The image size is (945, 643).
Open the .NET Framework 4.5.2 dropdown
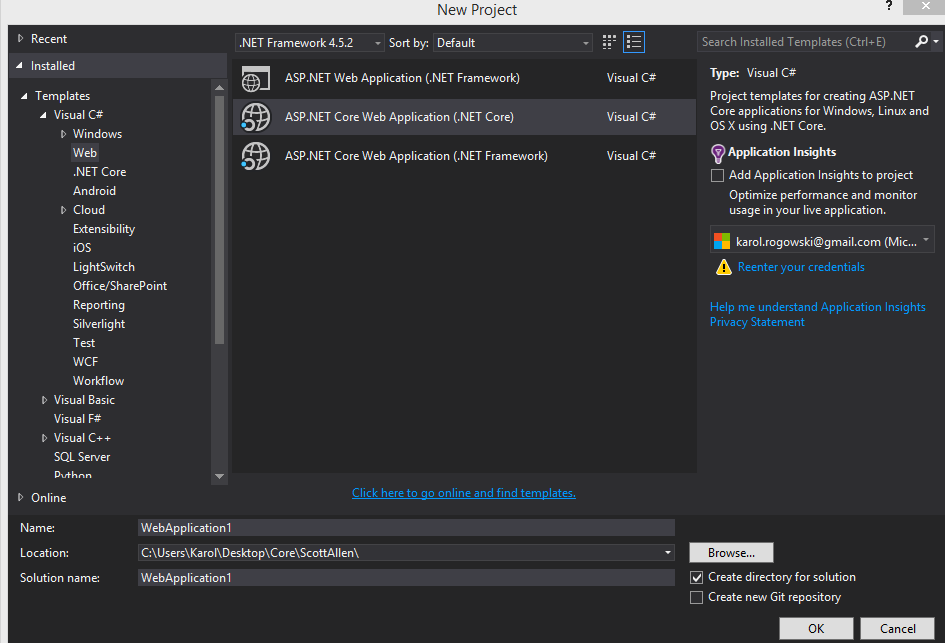pyautogui.click(x=376, y=42)
